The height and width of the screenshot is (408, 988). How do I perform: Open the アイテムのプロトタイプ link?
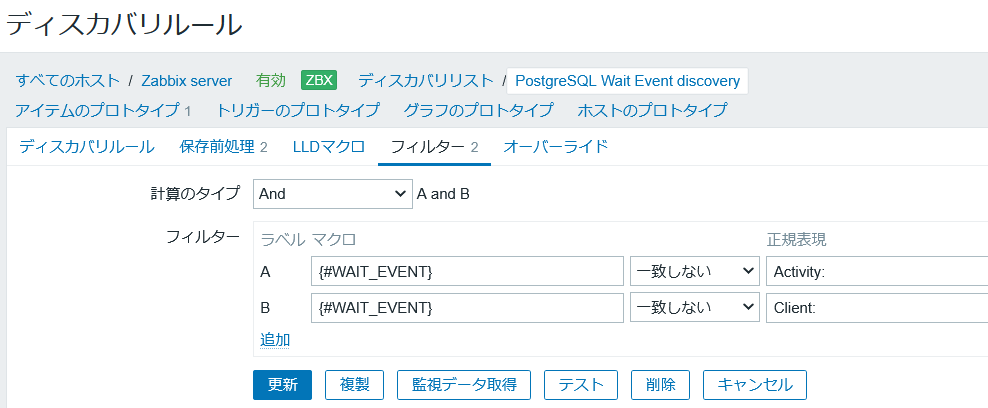click(103, 110)
